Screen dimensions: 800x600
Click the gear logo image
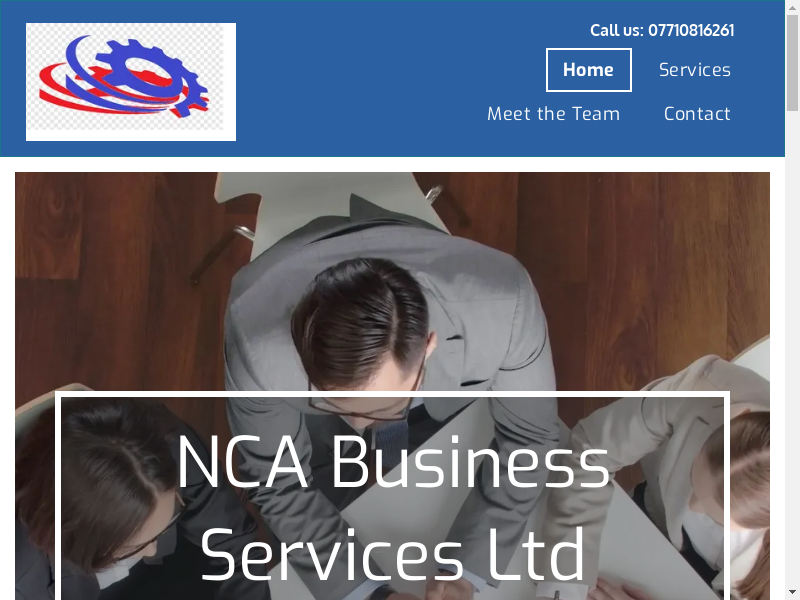(131, 82)
